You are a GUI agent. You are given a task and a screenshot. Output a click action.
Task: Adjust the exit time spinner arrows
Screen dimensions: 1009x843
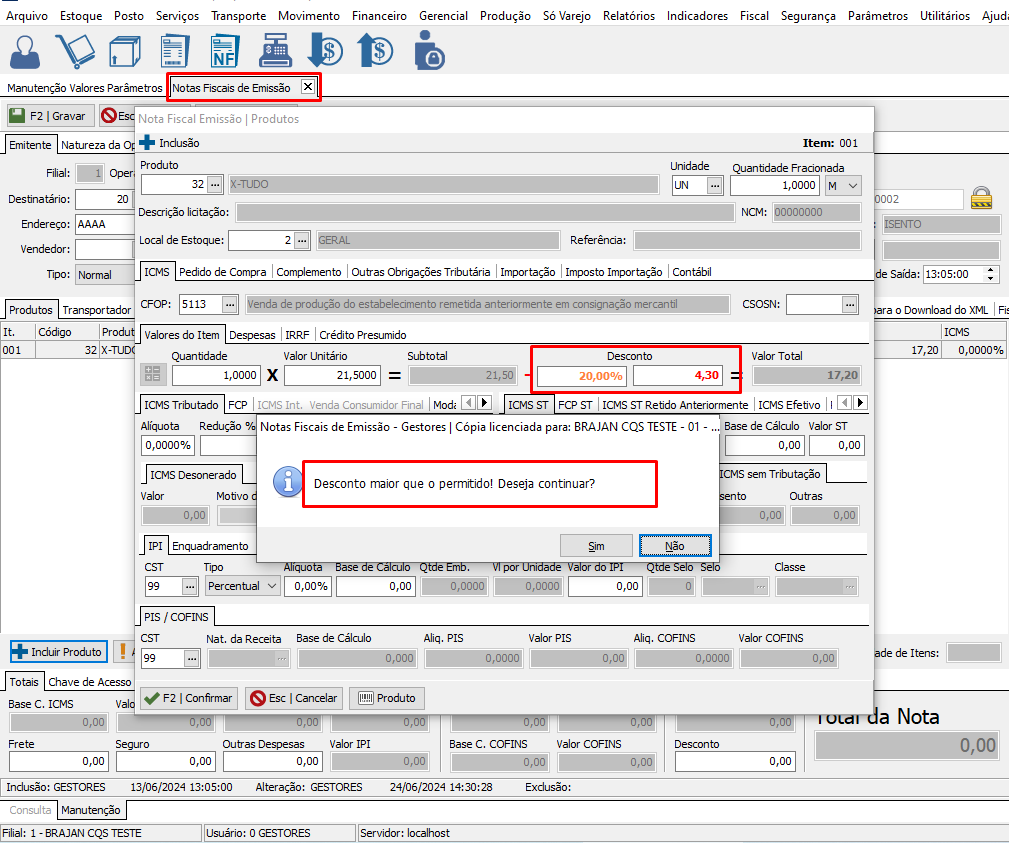click(991, 274)
